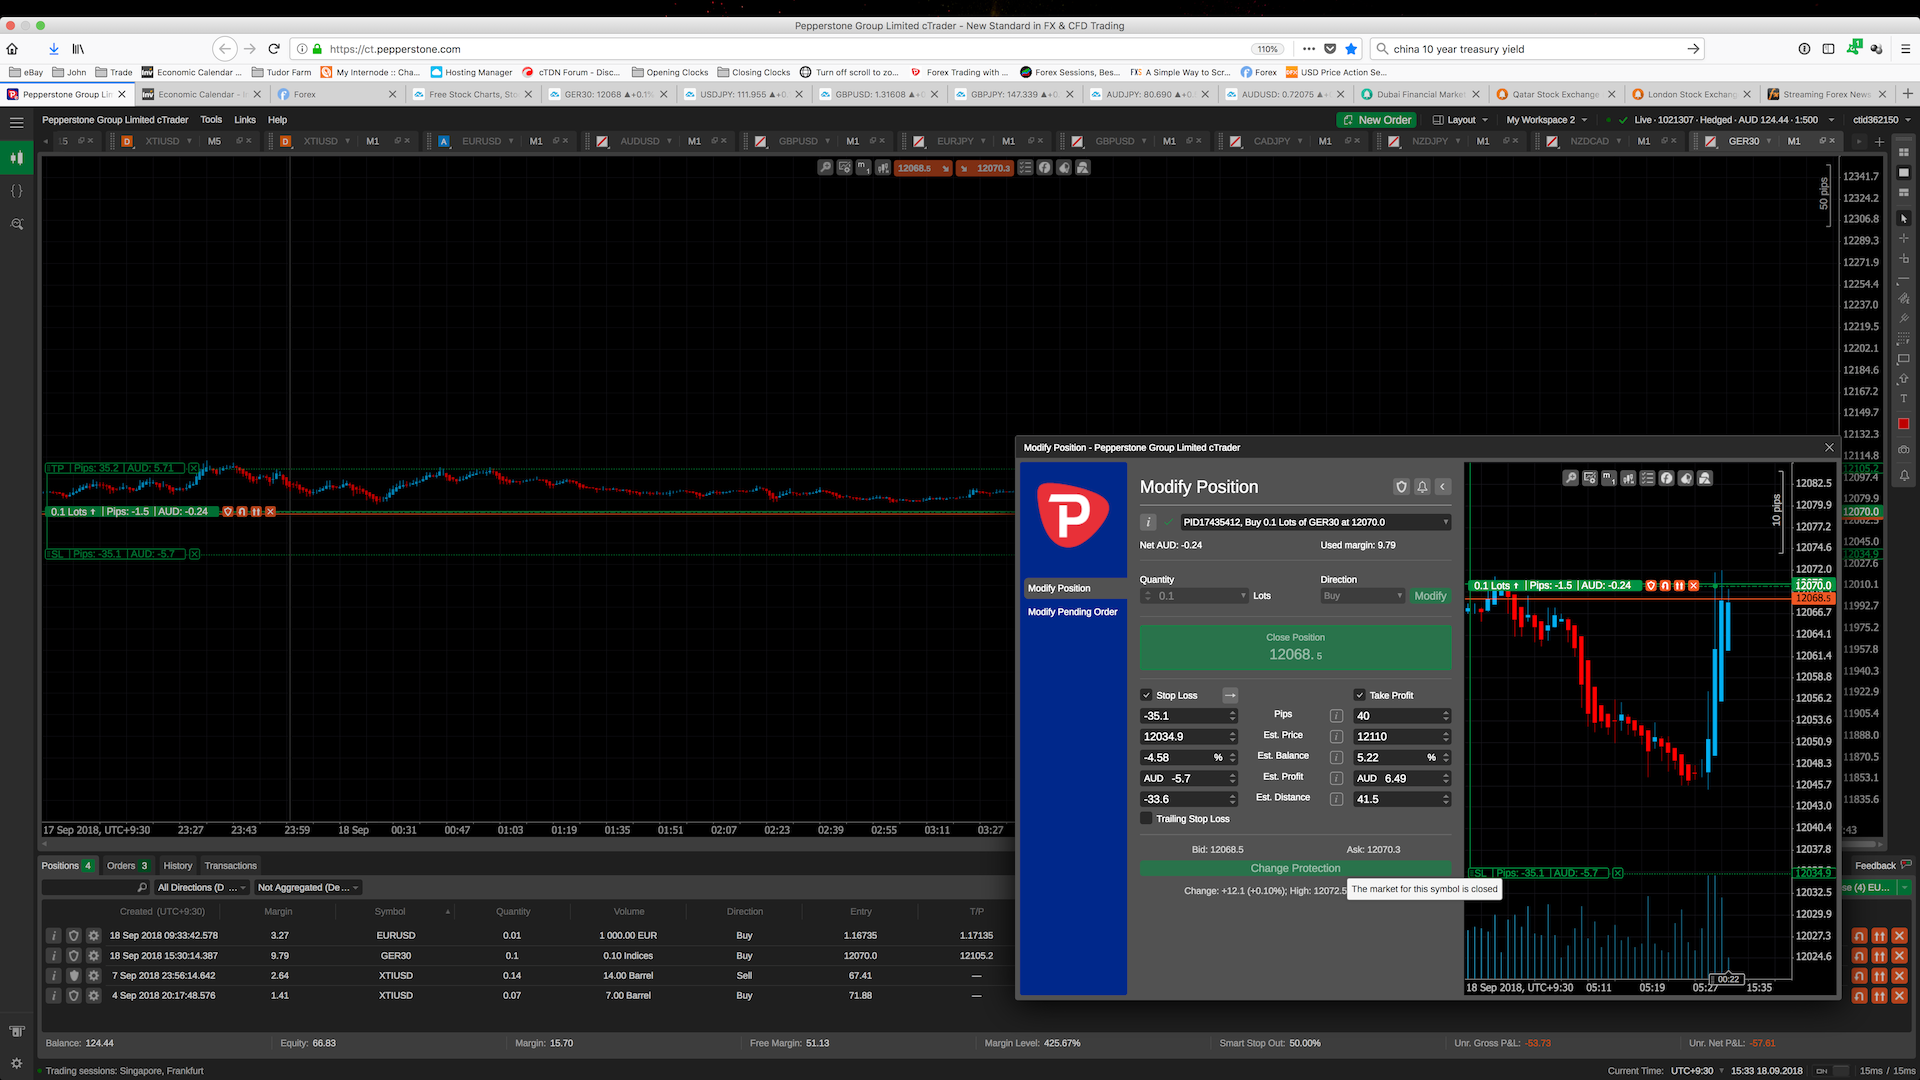Viewport: 1920px width, 1080px height.
Task: Click the stop loss arrow button beside Stop Loss
Action: coord(1230,695)
